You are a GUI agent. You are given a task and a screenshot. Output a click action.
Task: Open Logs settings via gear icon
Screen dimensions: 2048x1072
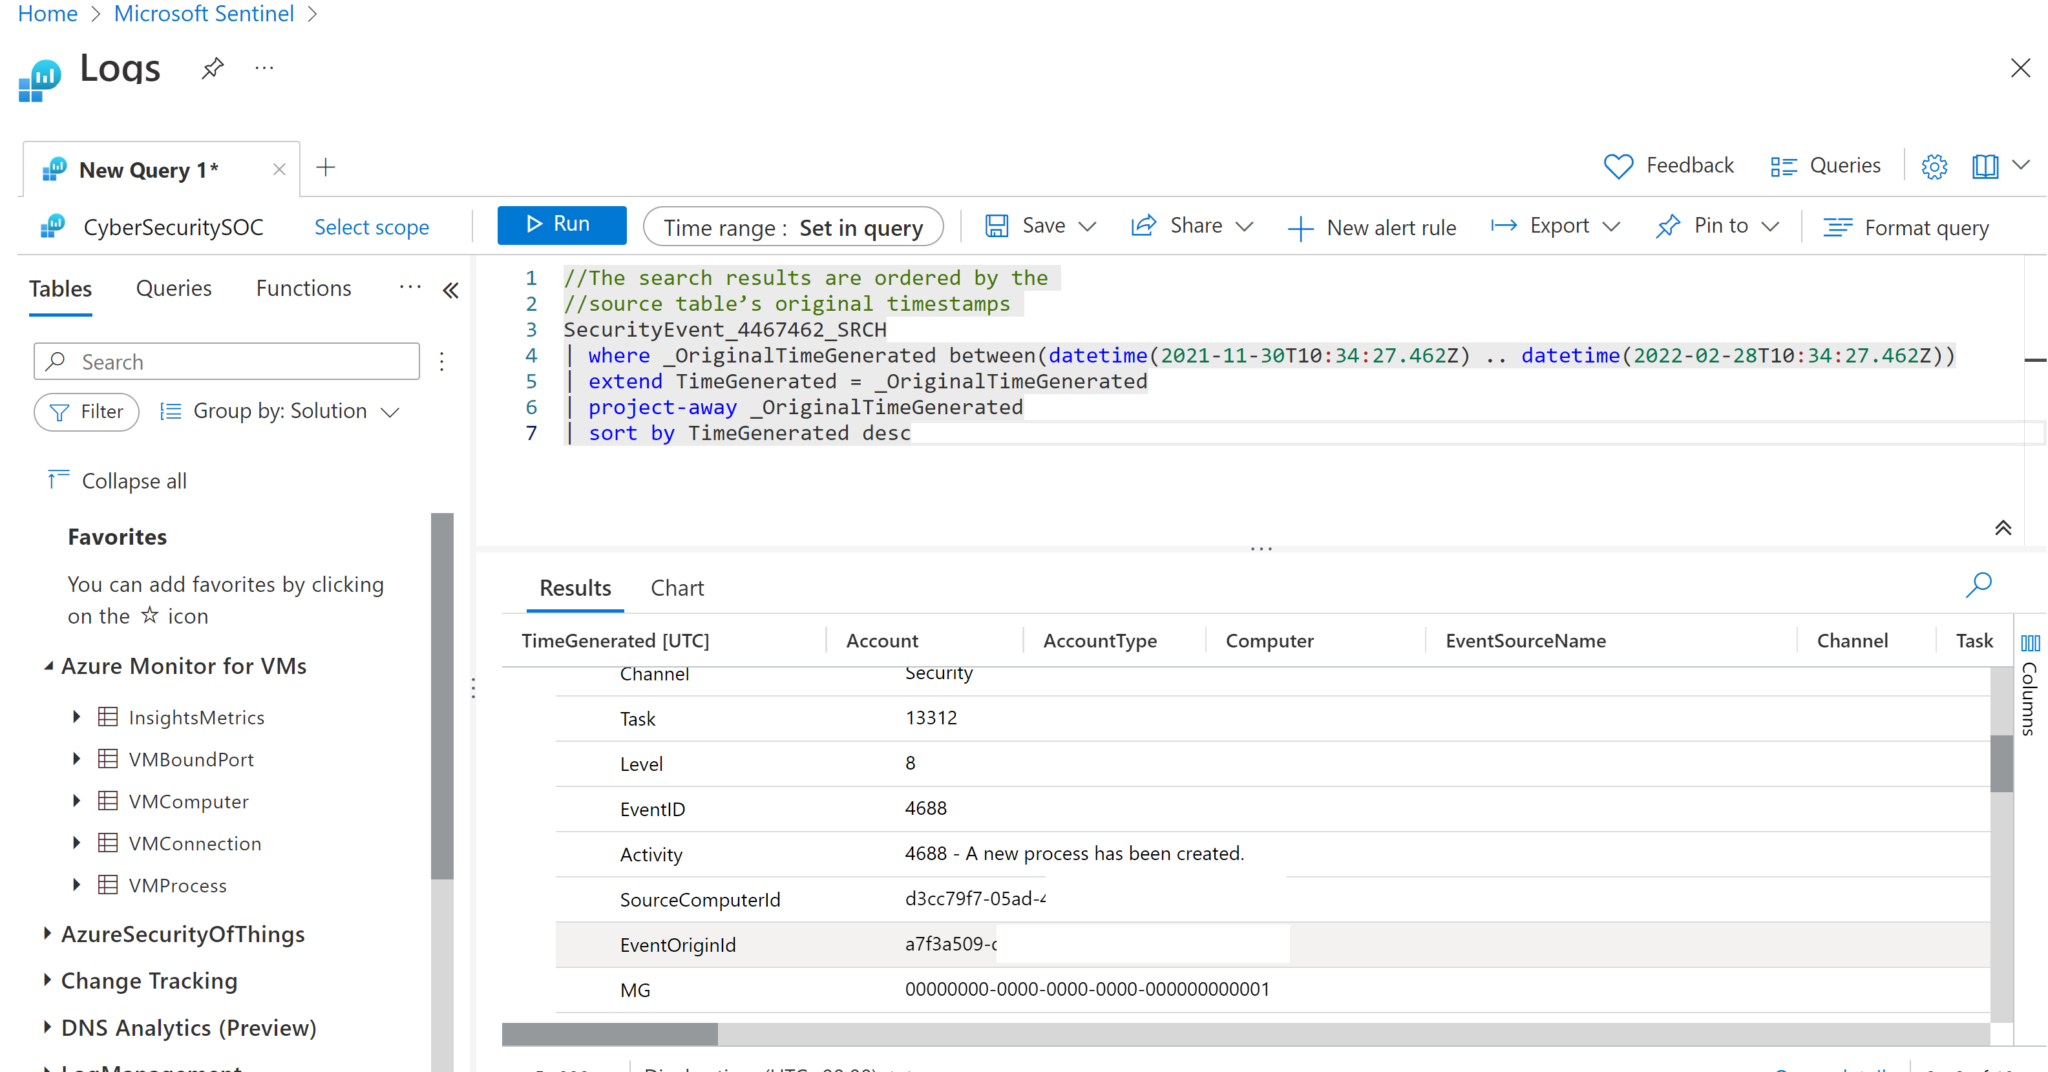[x=1934, y=166]
